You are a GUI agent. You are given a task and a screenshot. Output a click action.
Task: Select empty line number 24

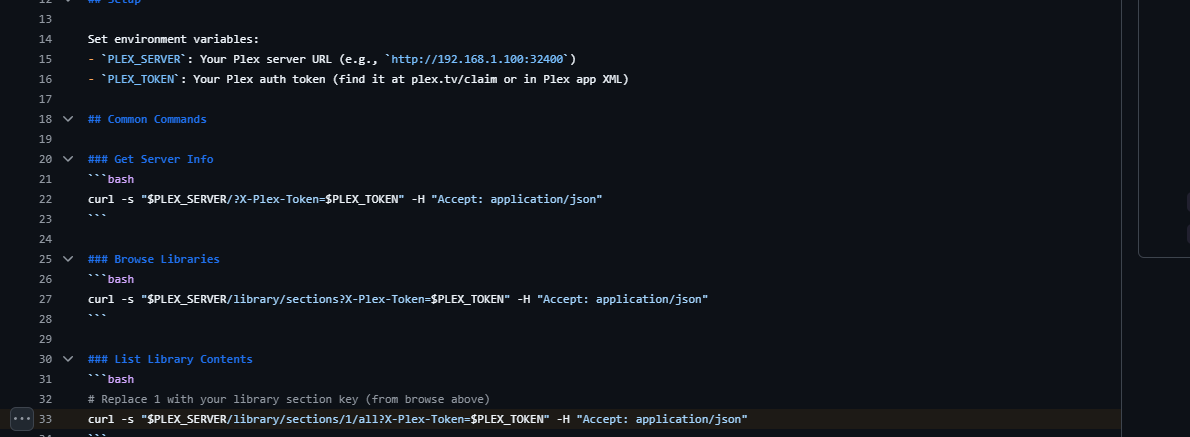tap(45, 239)
